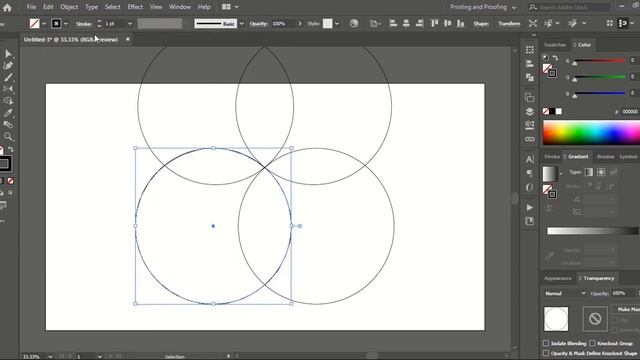
Task: Open the Basic brush definition dropdown
Action: pos(242,24)
